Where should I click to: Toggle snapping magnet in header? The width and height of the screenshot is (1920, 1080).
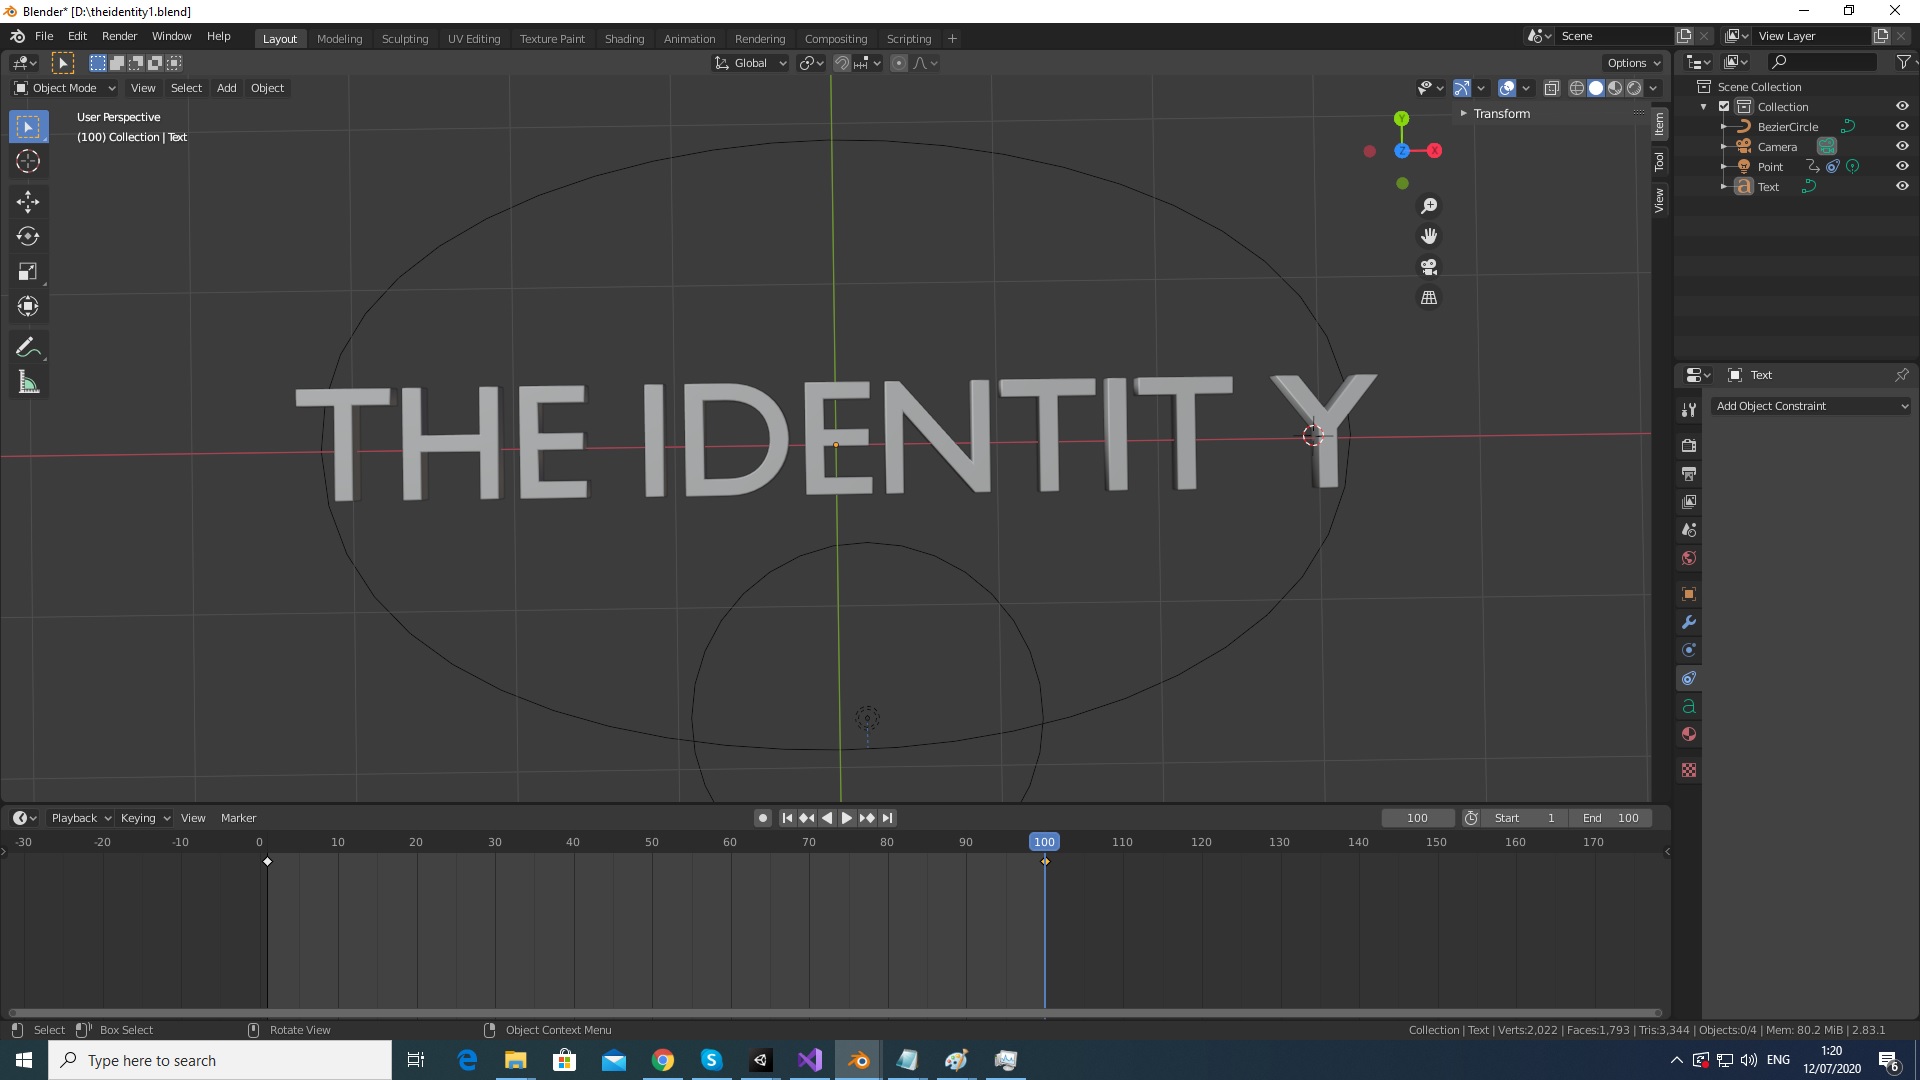click(842, 63)
